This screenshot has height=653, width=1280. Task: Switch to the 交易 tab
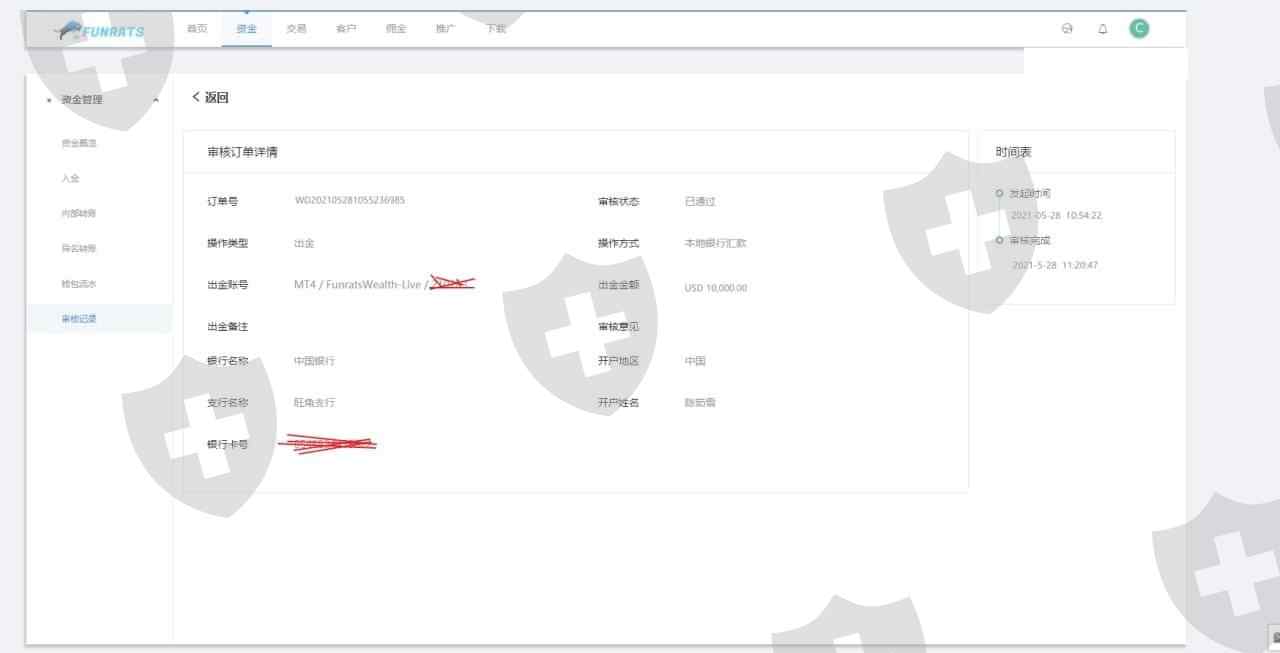296,29
